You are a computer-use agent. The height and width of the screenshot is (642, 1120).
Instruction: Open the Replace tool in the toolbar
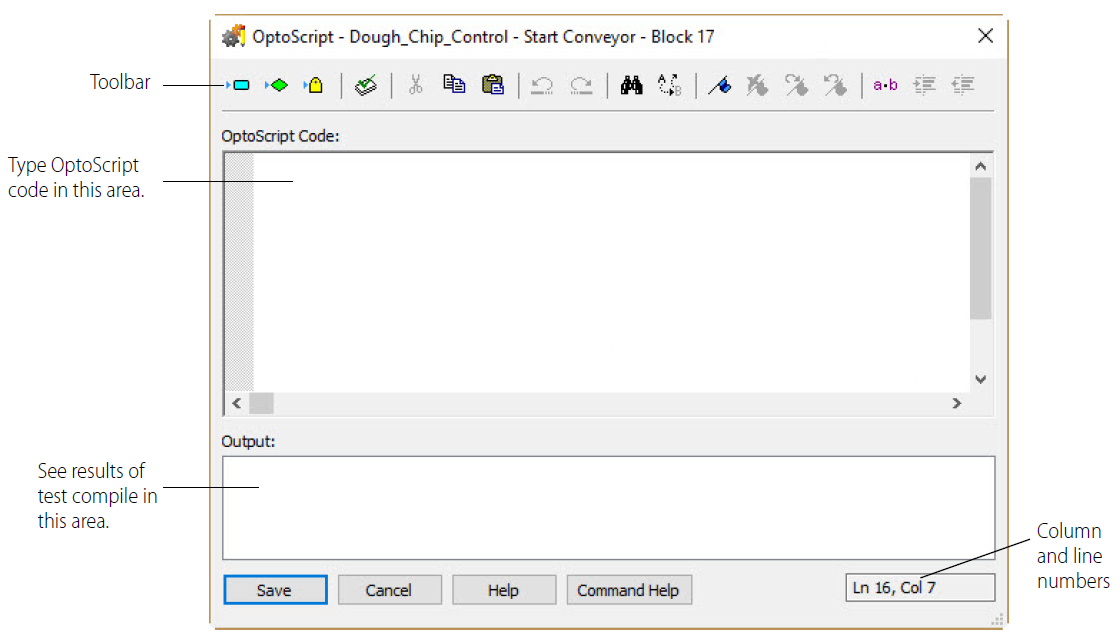[670, 85]
